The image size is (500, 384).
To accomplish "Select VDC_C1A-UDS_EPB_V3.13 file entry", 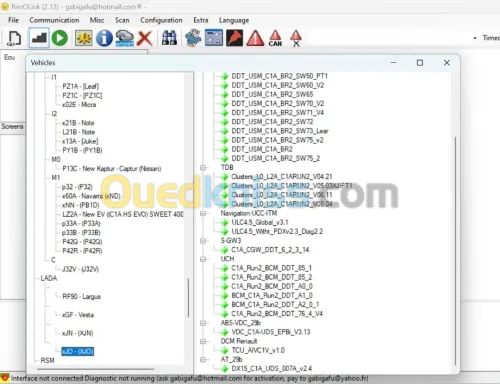I will tap(271, 332).
